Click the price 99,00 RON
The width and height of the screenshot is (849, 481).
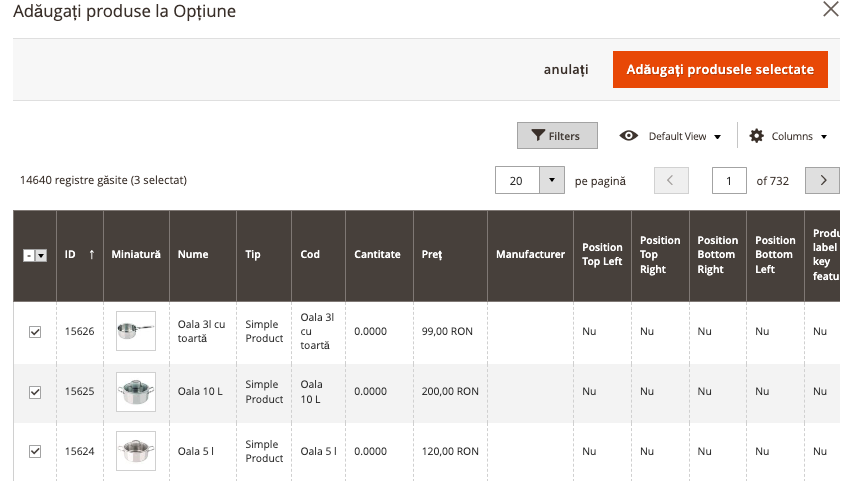[x=447, y=331]
